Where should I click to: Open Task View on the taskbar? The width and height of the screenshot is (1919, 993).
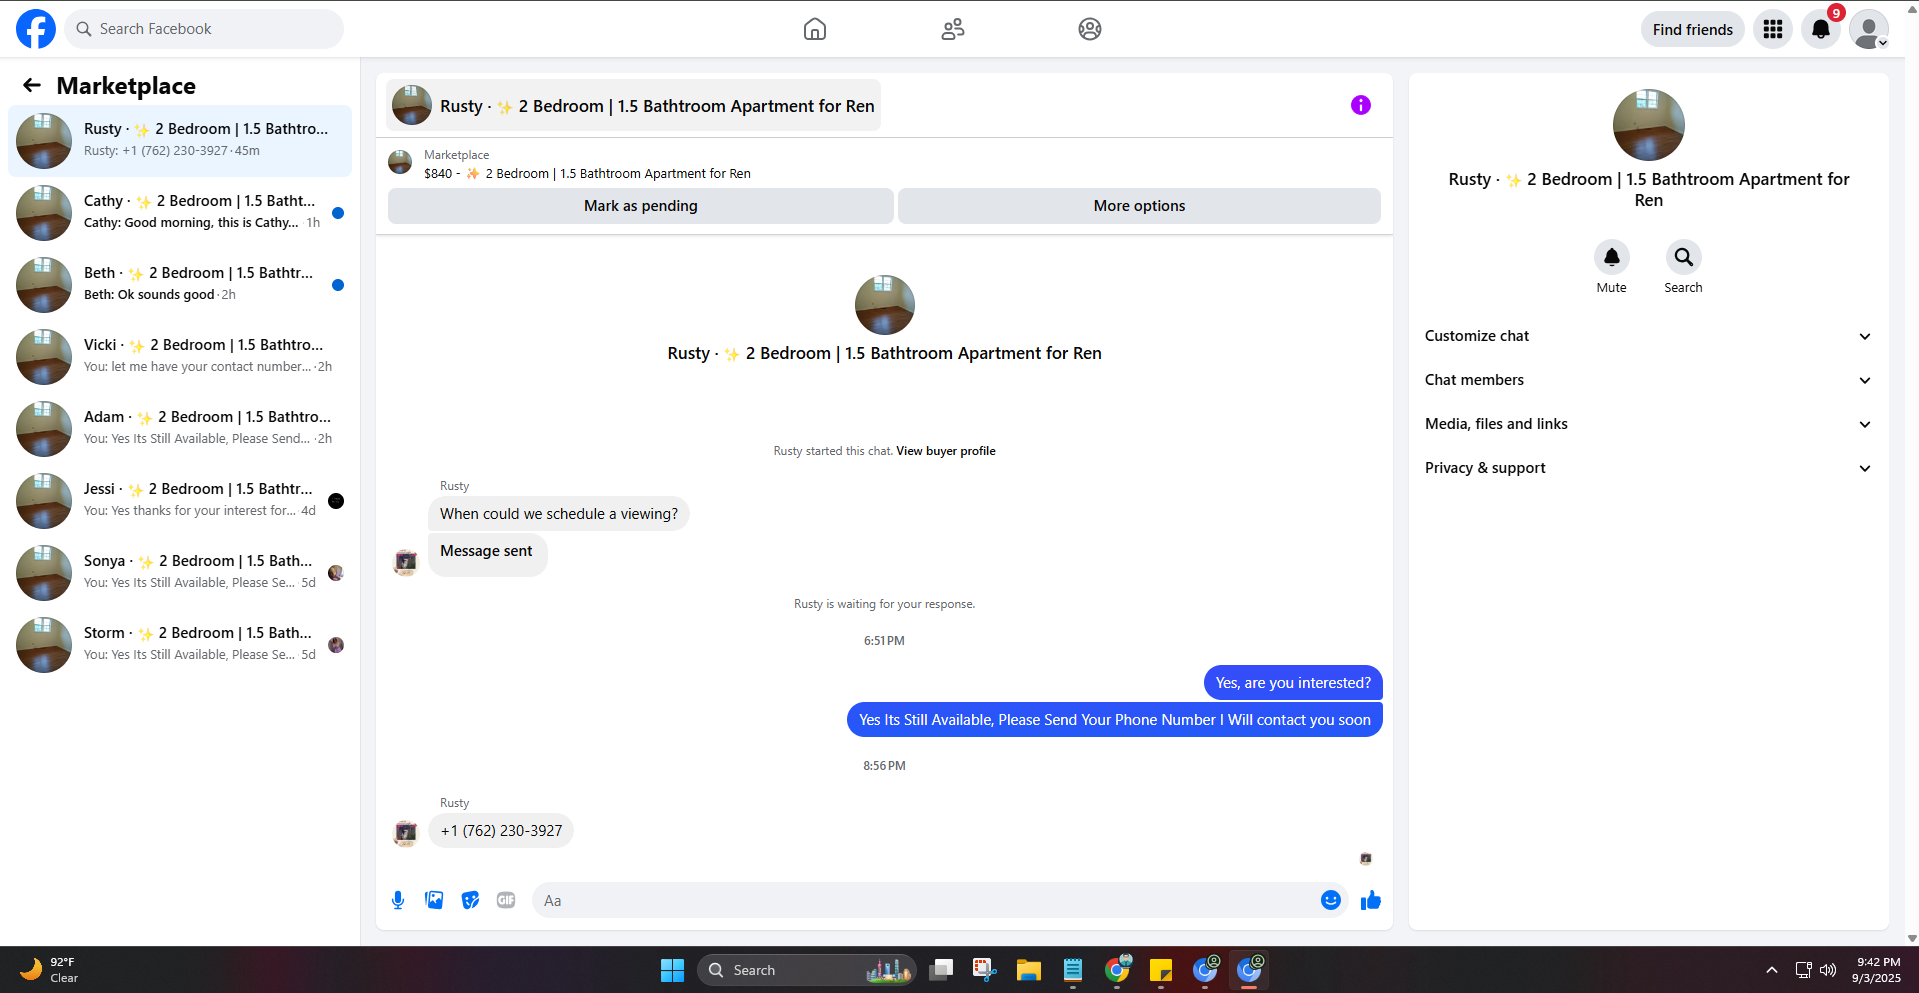[x=941, y=970]
